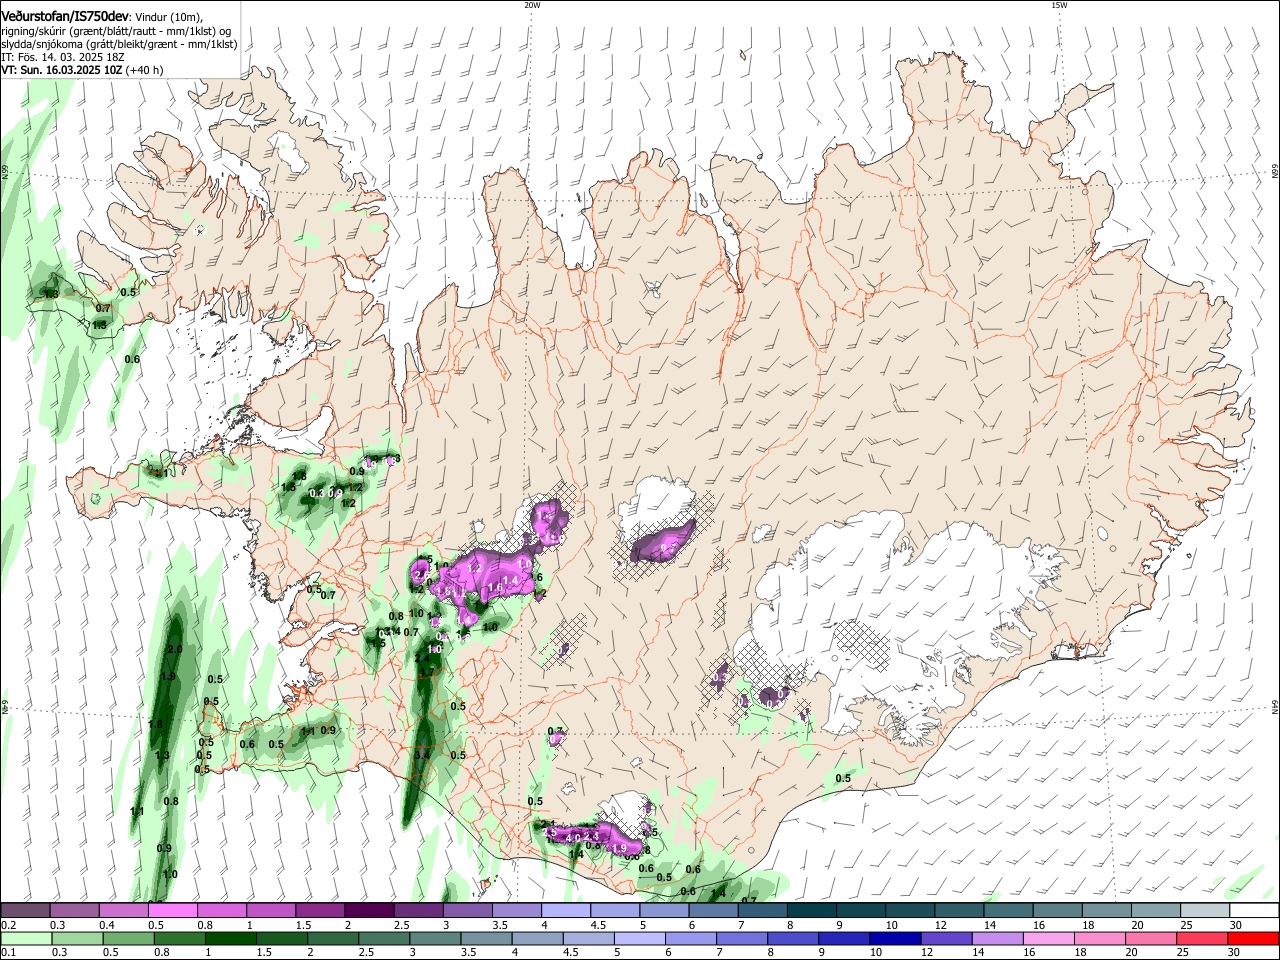The image size is (1280, 960).
Task: Select the white above-30 snow legend swatch
Action: (1253, 910)
